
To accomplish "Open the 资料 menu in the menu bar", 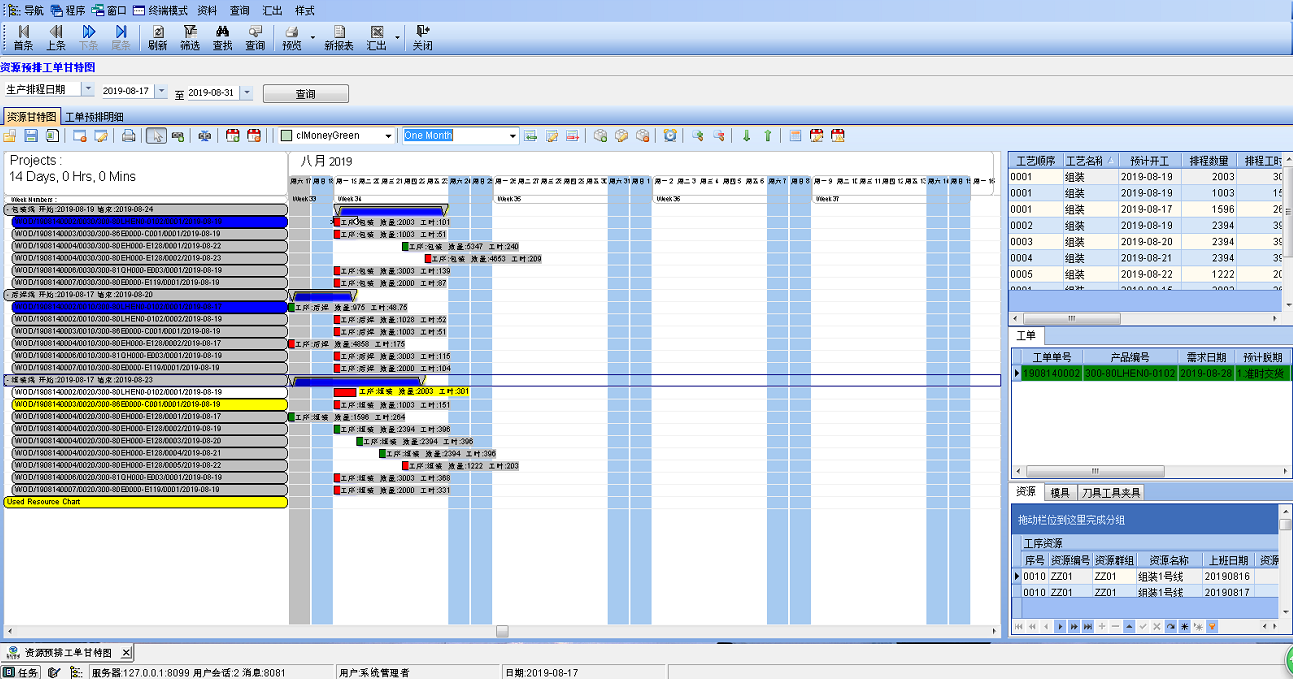I will (207, 10).
